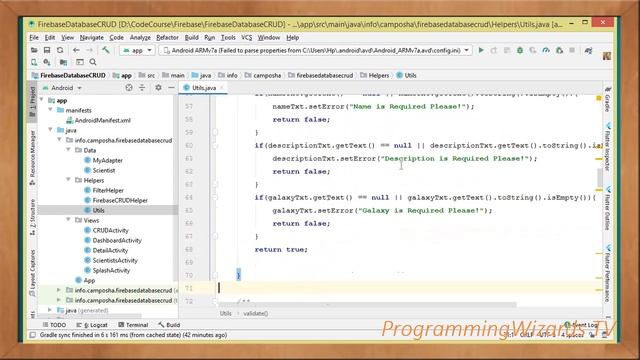The width and height of the screenshot is (640, 360).
Task: Click the Search Everywhere magnifier icon
Action: (x=93, y=62)
